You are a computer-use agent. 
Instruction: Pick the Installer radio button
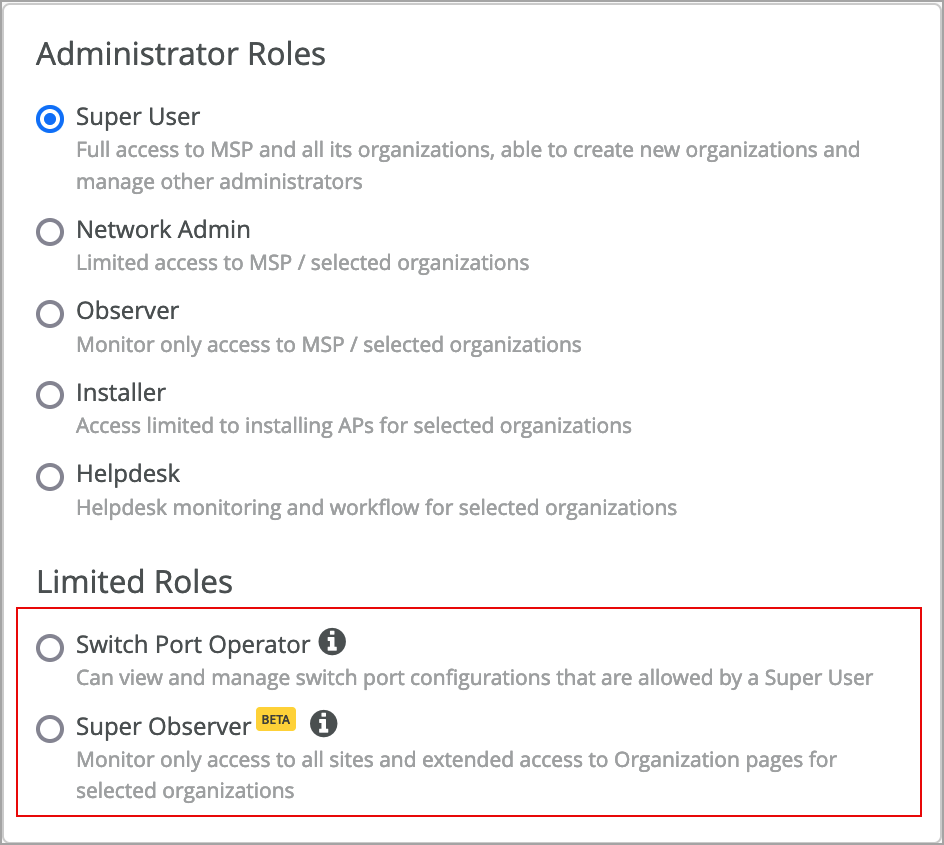point(50,395)
